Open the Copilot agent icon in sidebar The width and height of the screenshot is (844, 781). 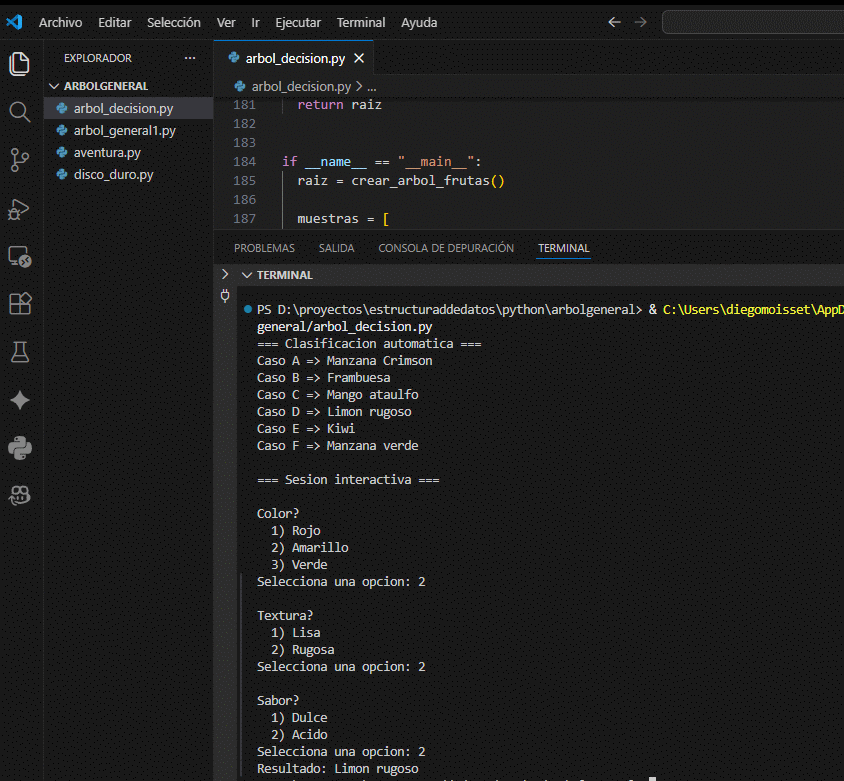click(x=20, y=496)
